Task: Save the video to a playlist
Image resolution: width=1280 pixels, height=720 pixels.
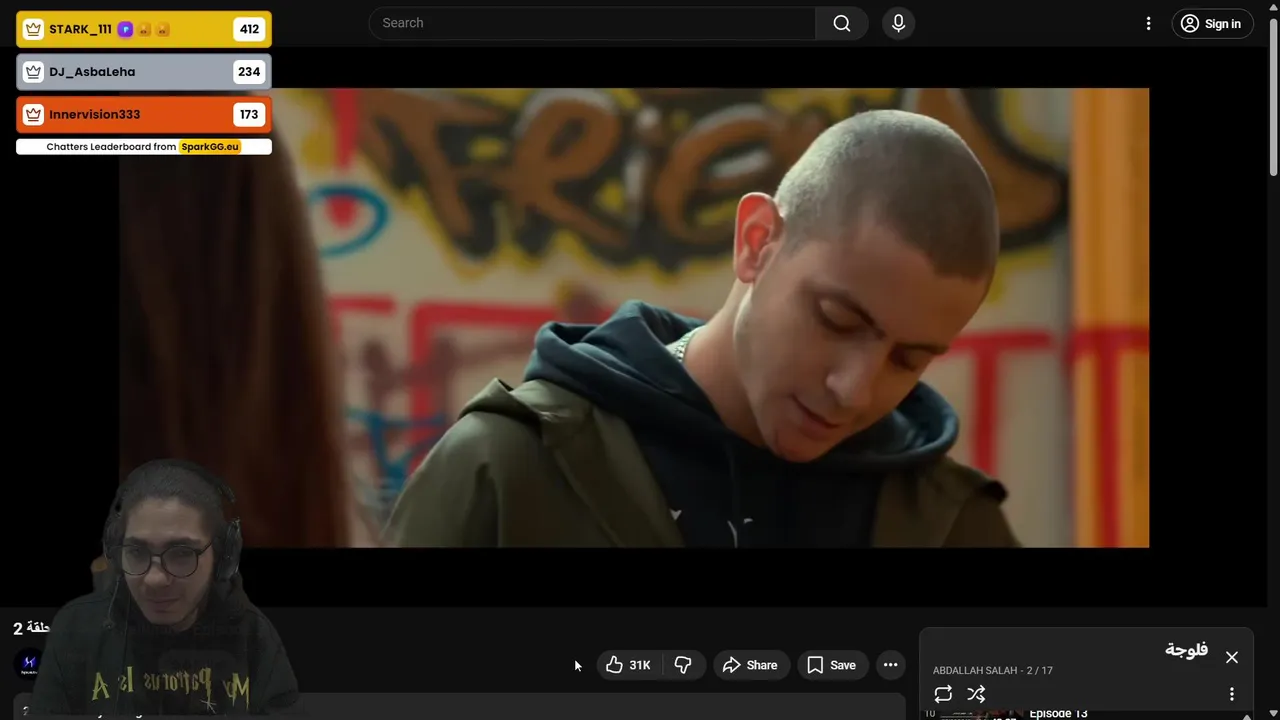Action: pyautogui.click(x=831, y=665)
